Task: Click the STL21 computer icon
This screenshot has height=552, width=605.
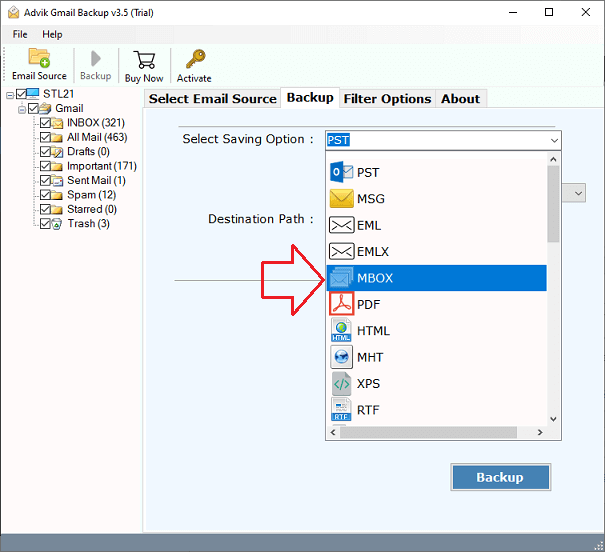Action: [32, 93]
